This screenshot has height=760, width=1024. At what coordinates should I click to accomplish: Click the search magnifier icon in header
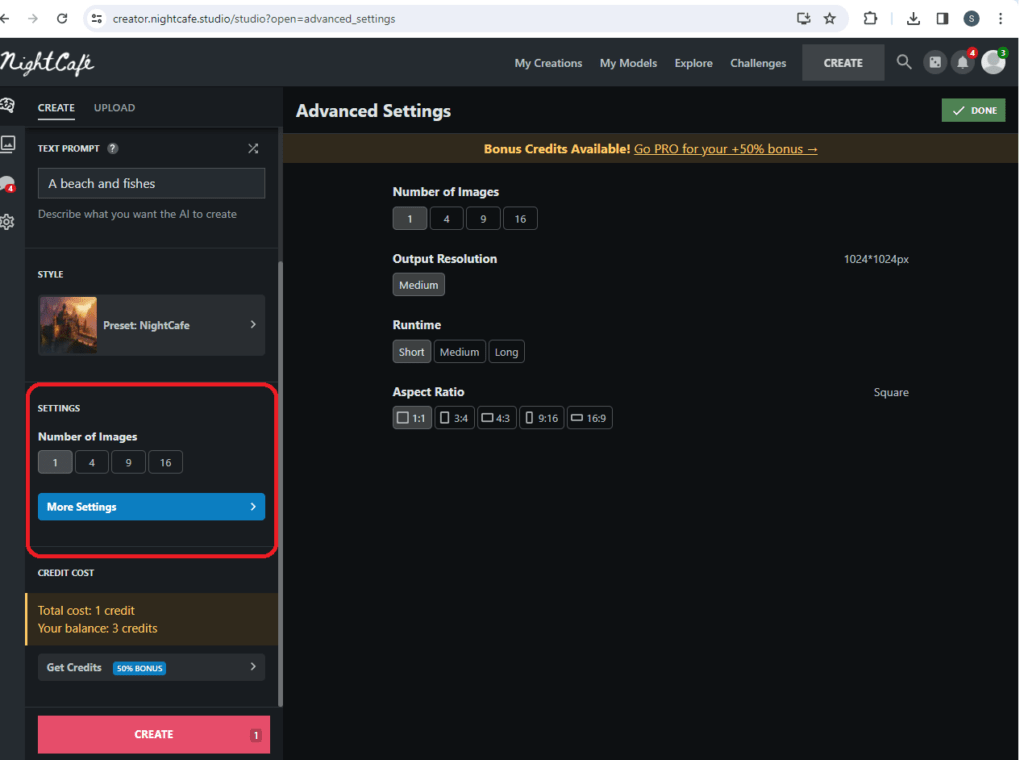[x=904, y=63]
